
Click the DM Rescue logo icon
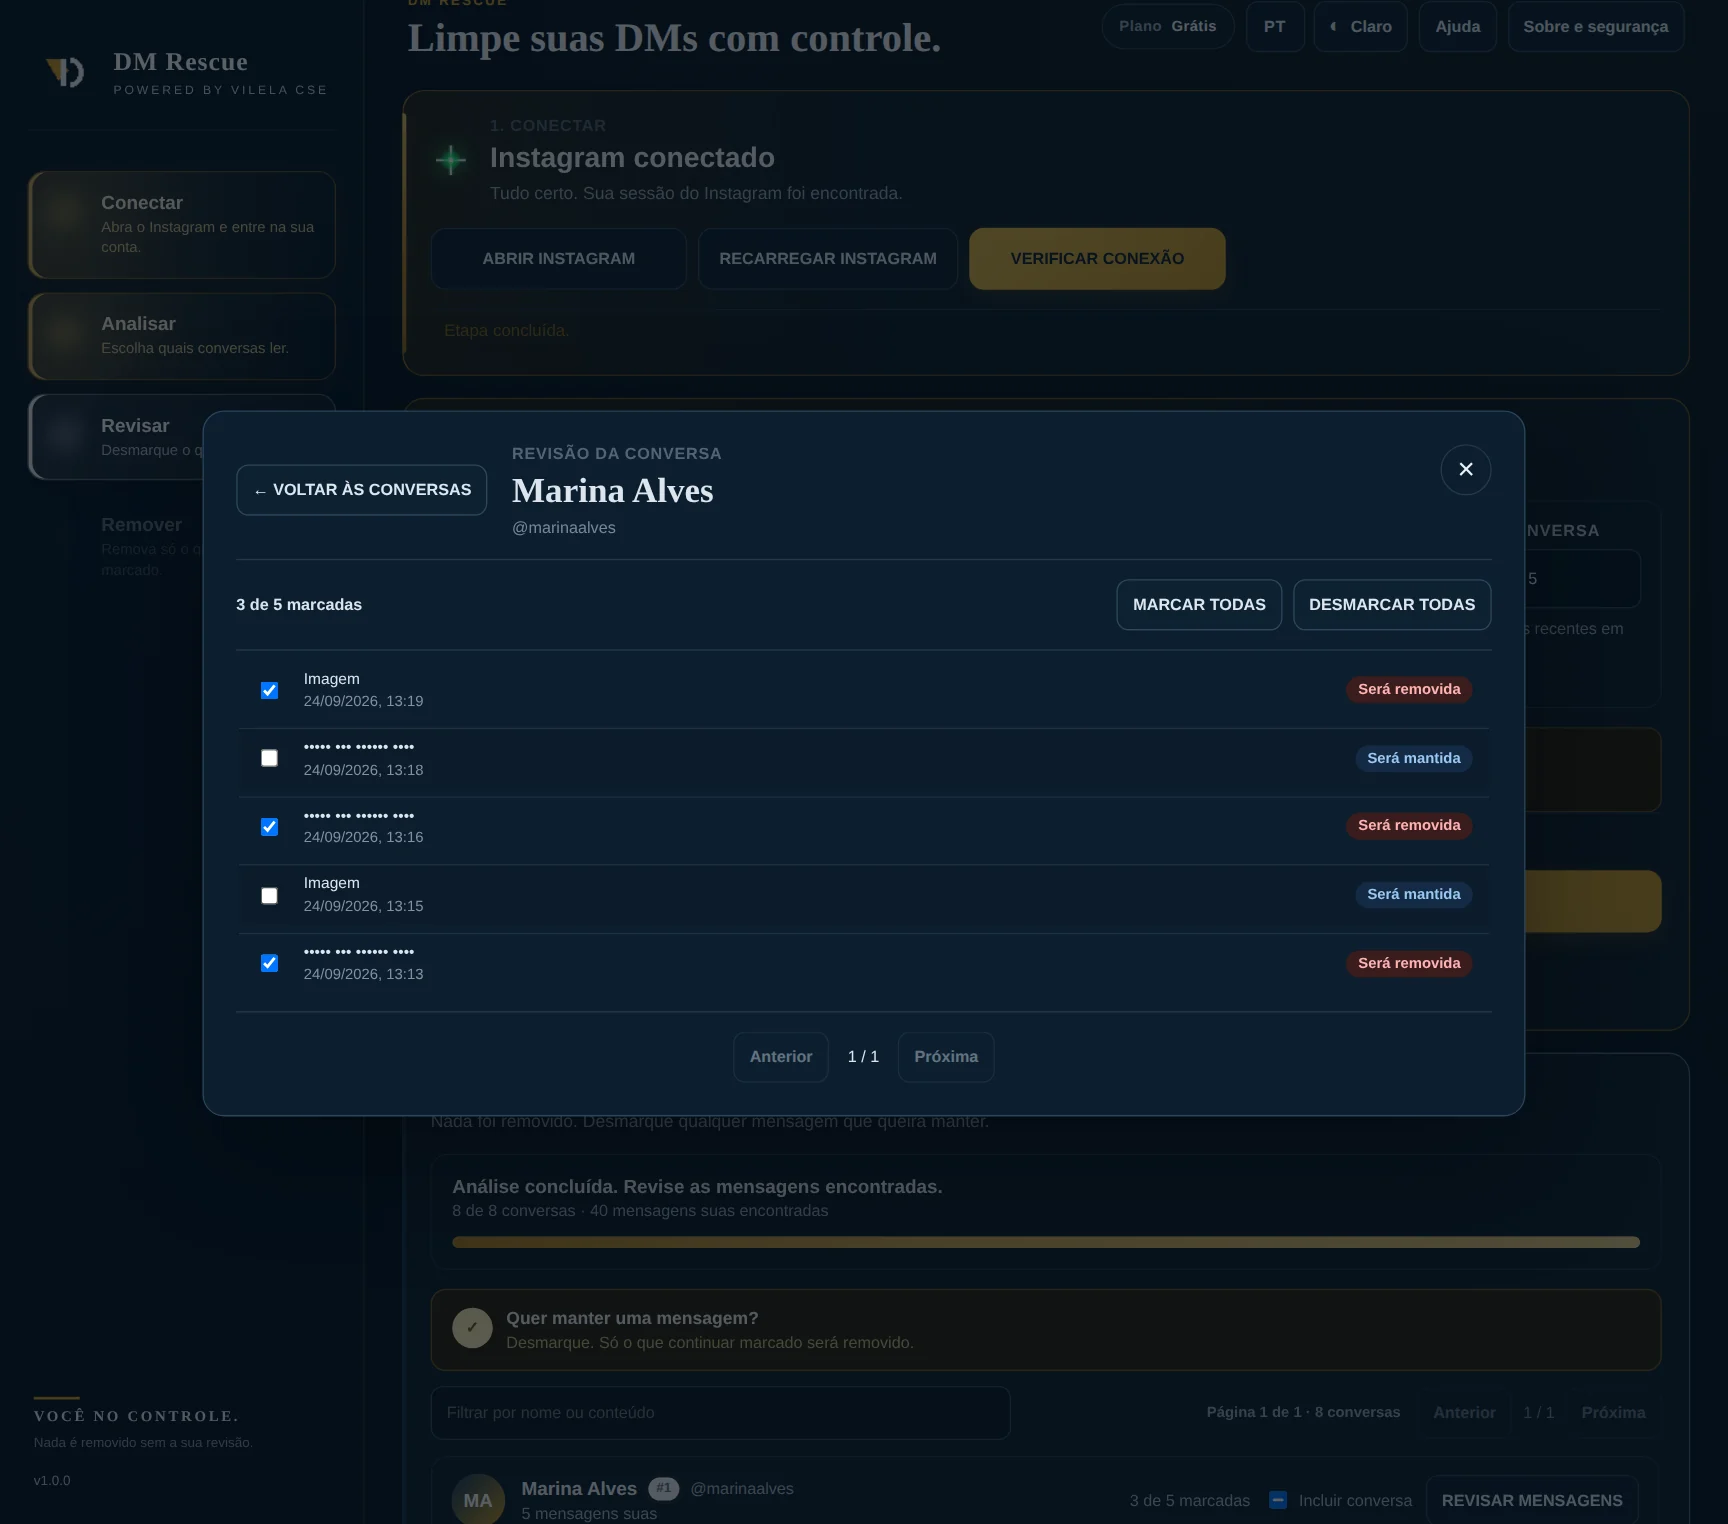pyautogui.click(x=65, y=72)
